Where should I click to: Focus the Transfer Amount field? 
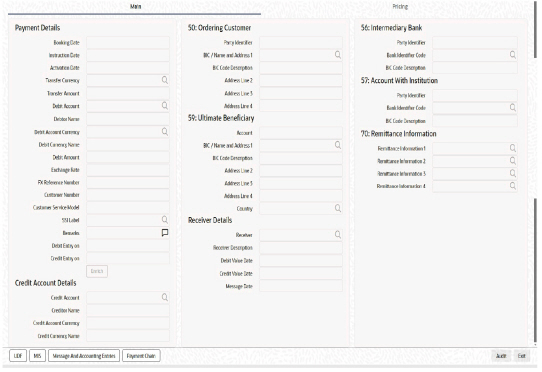[x=128, y=93]
